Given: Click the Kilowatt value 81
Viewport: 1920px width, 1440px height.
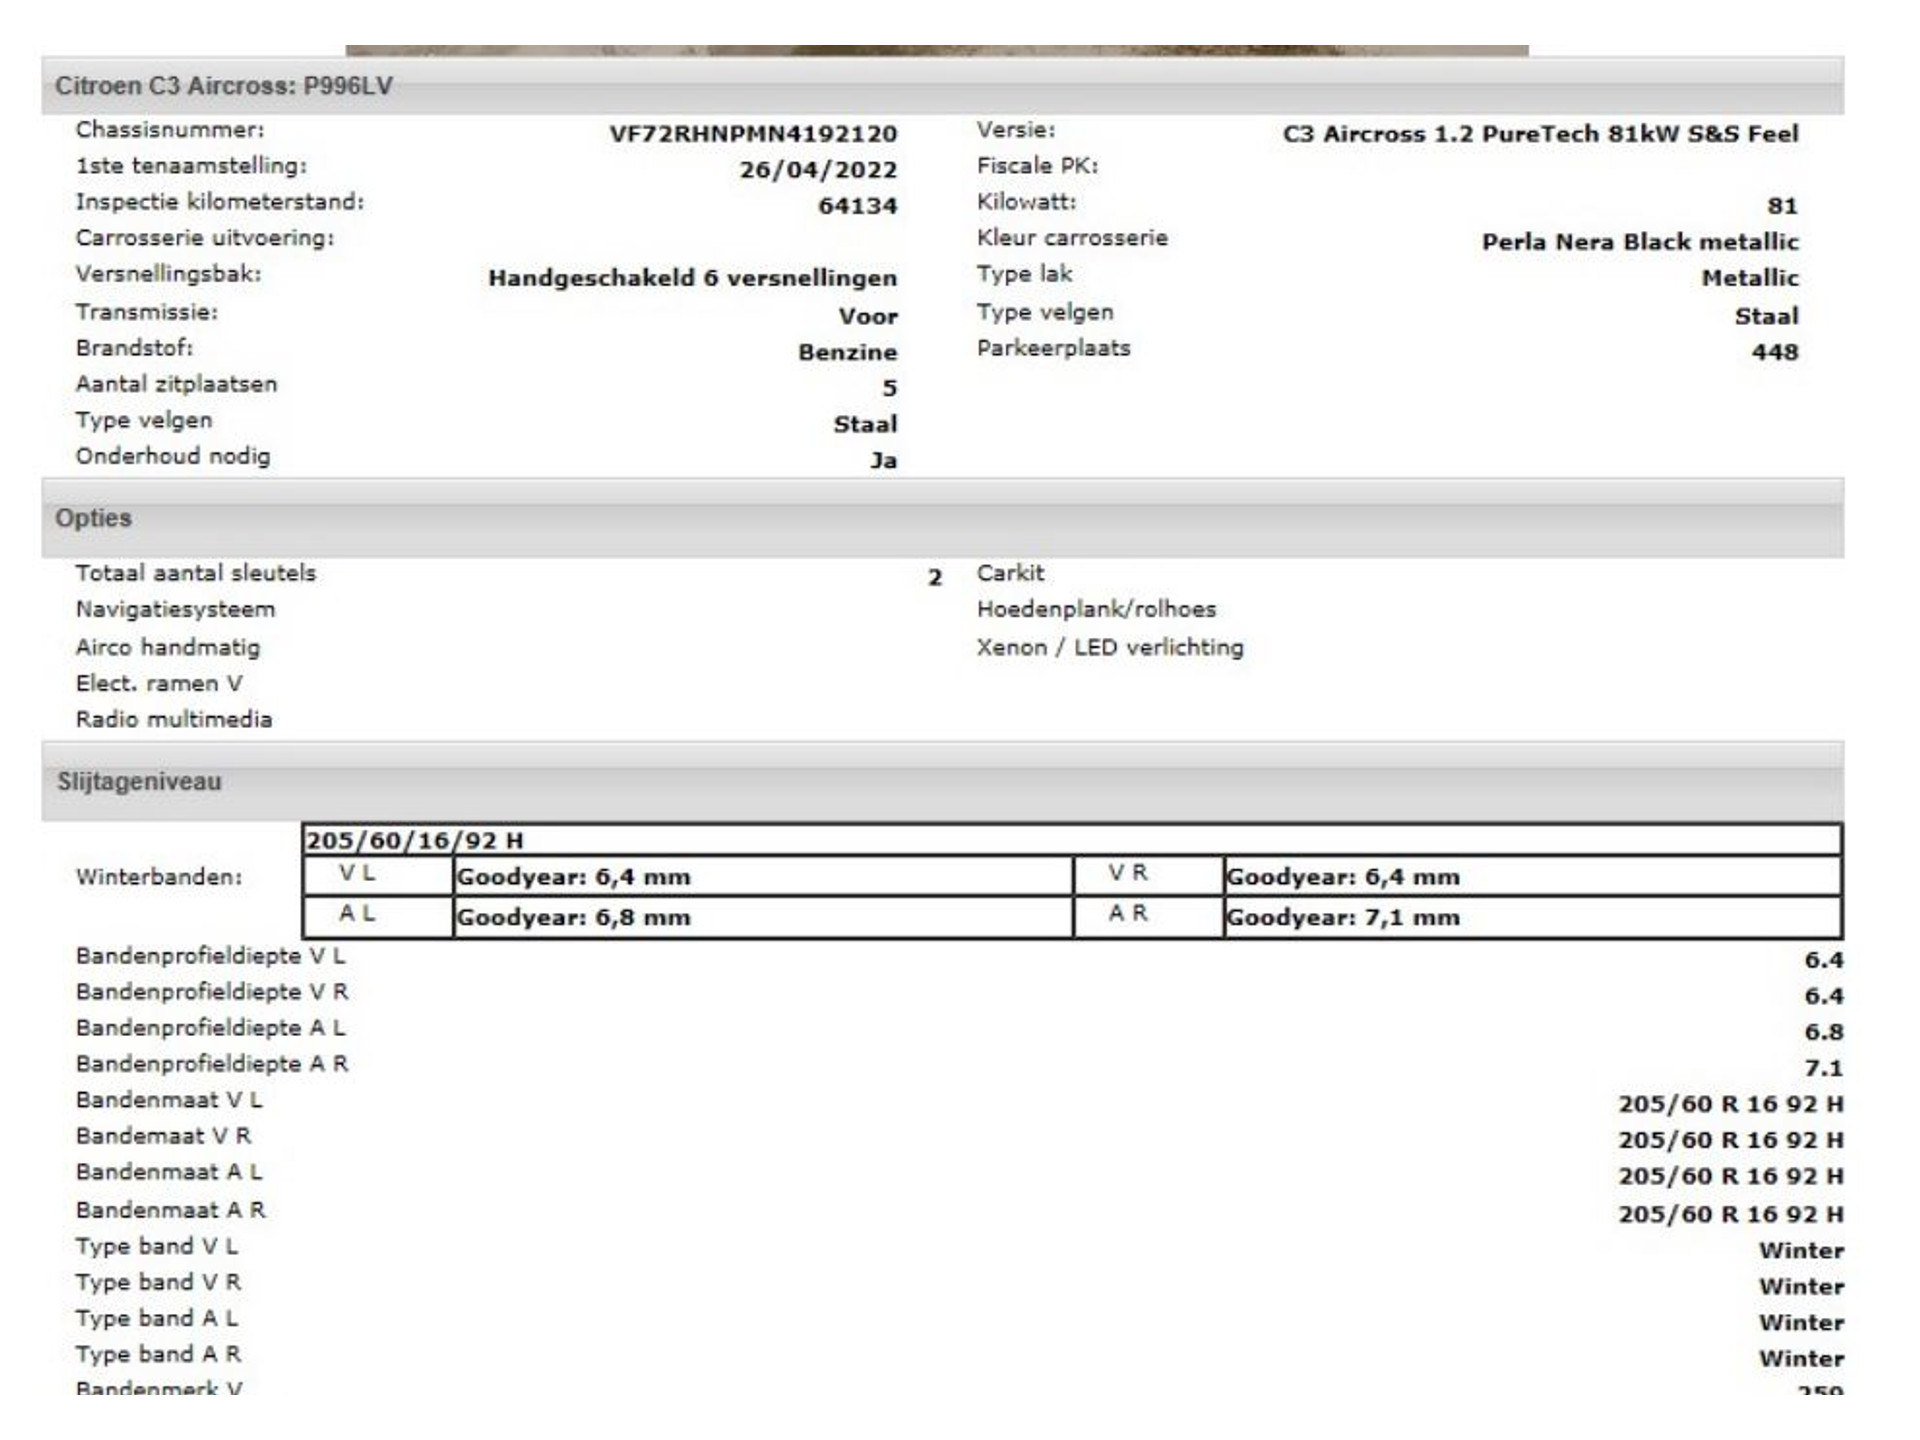Looking at the screenshot, I should coord(1782,206).
